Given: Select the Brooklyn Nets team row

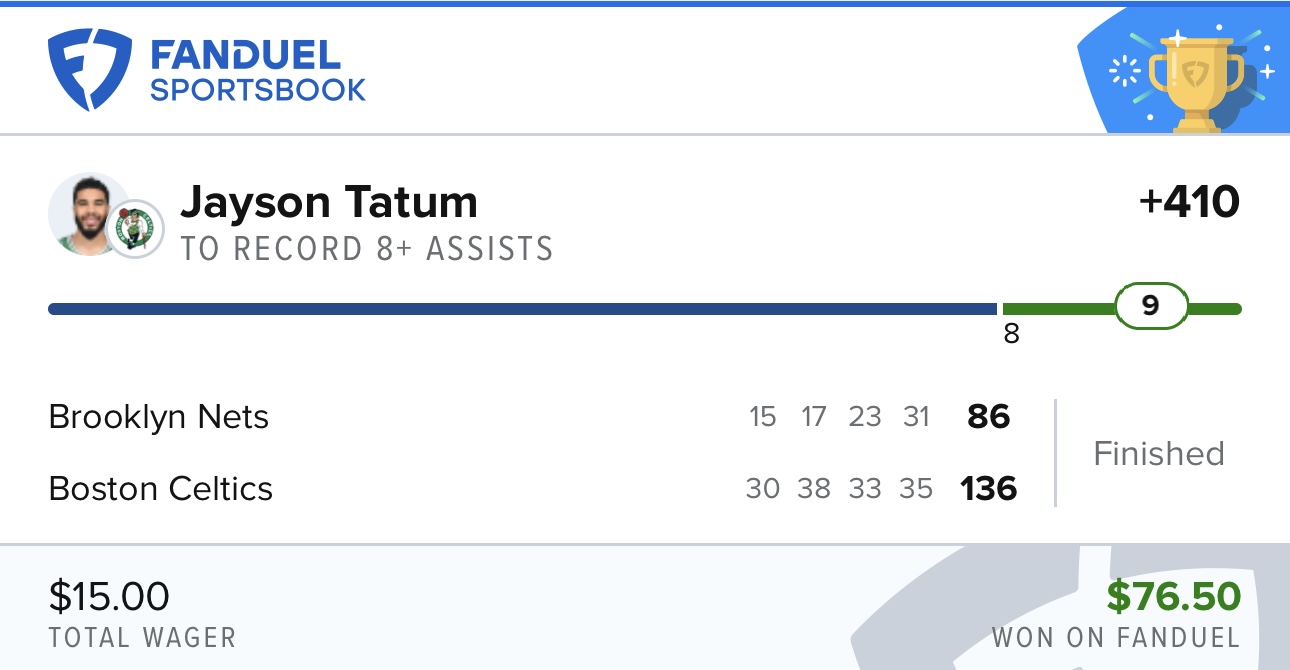Looking at the screenshot, I should tap(532, 416).
